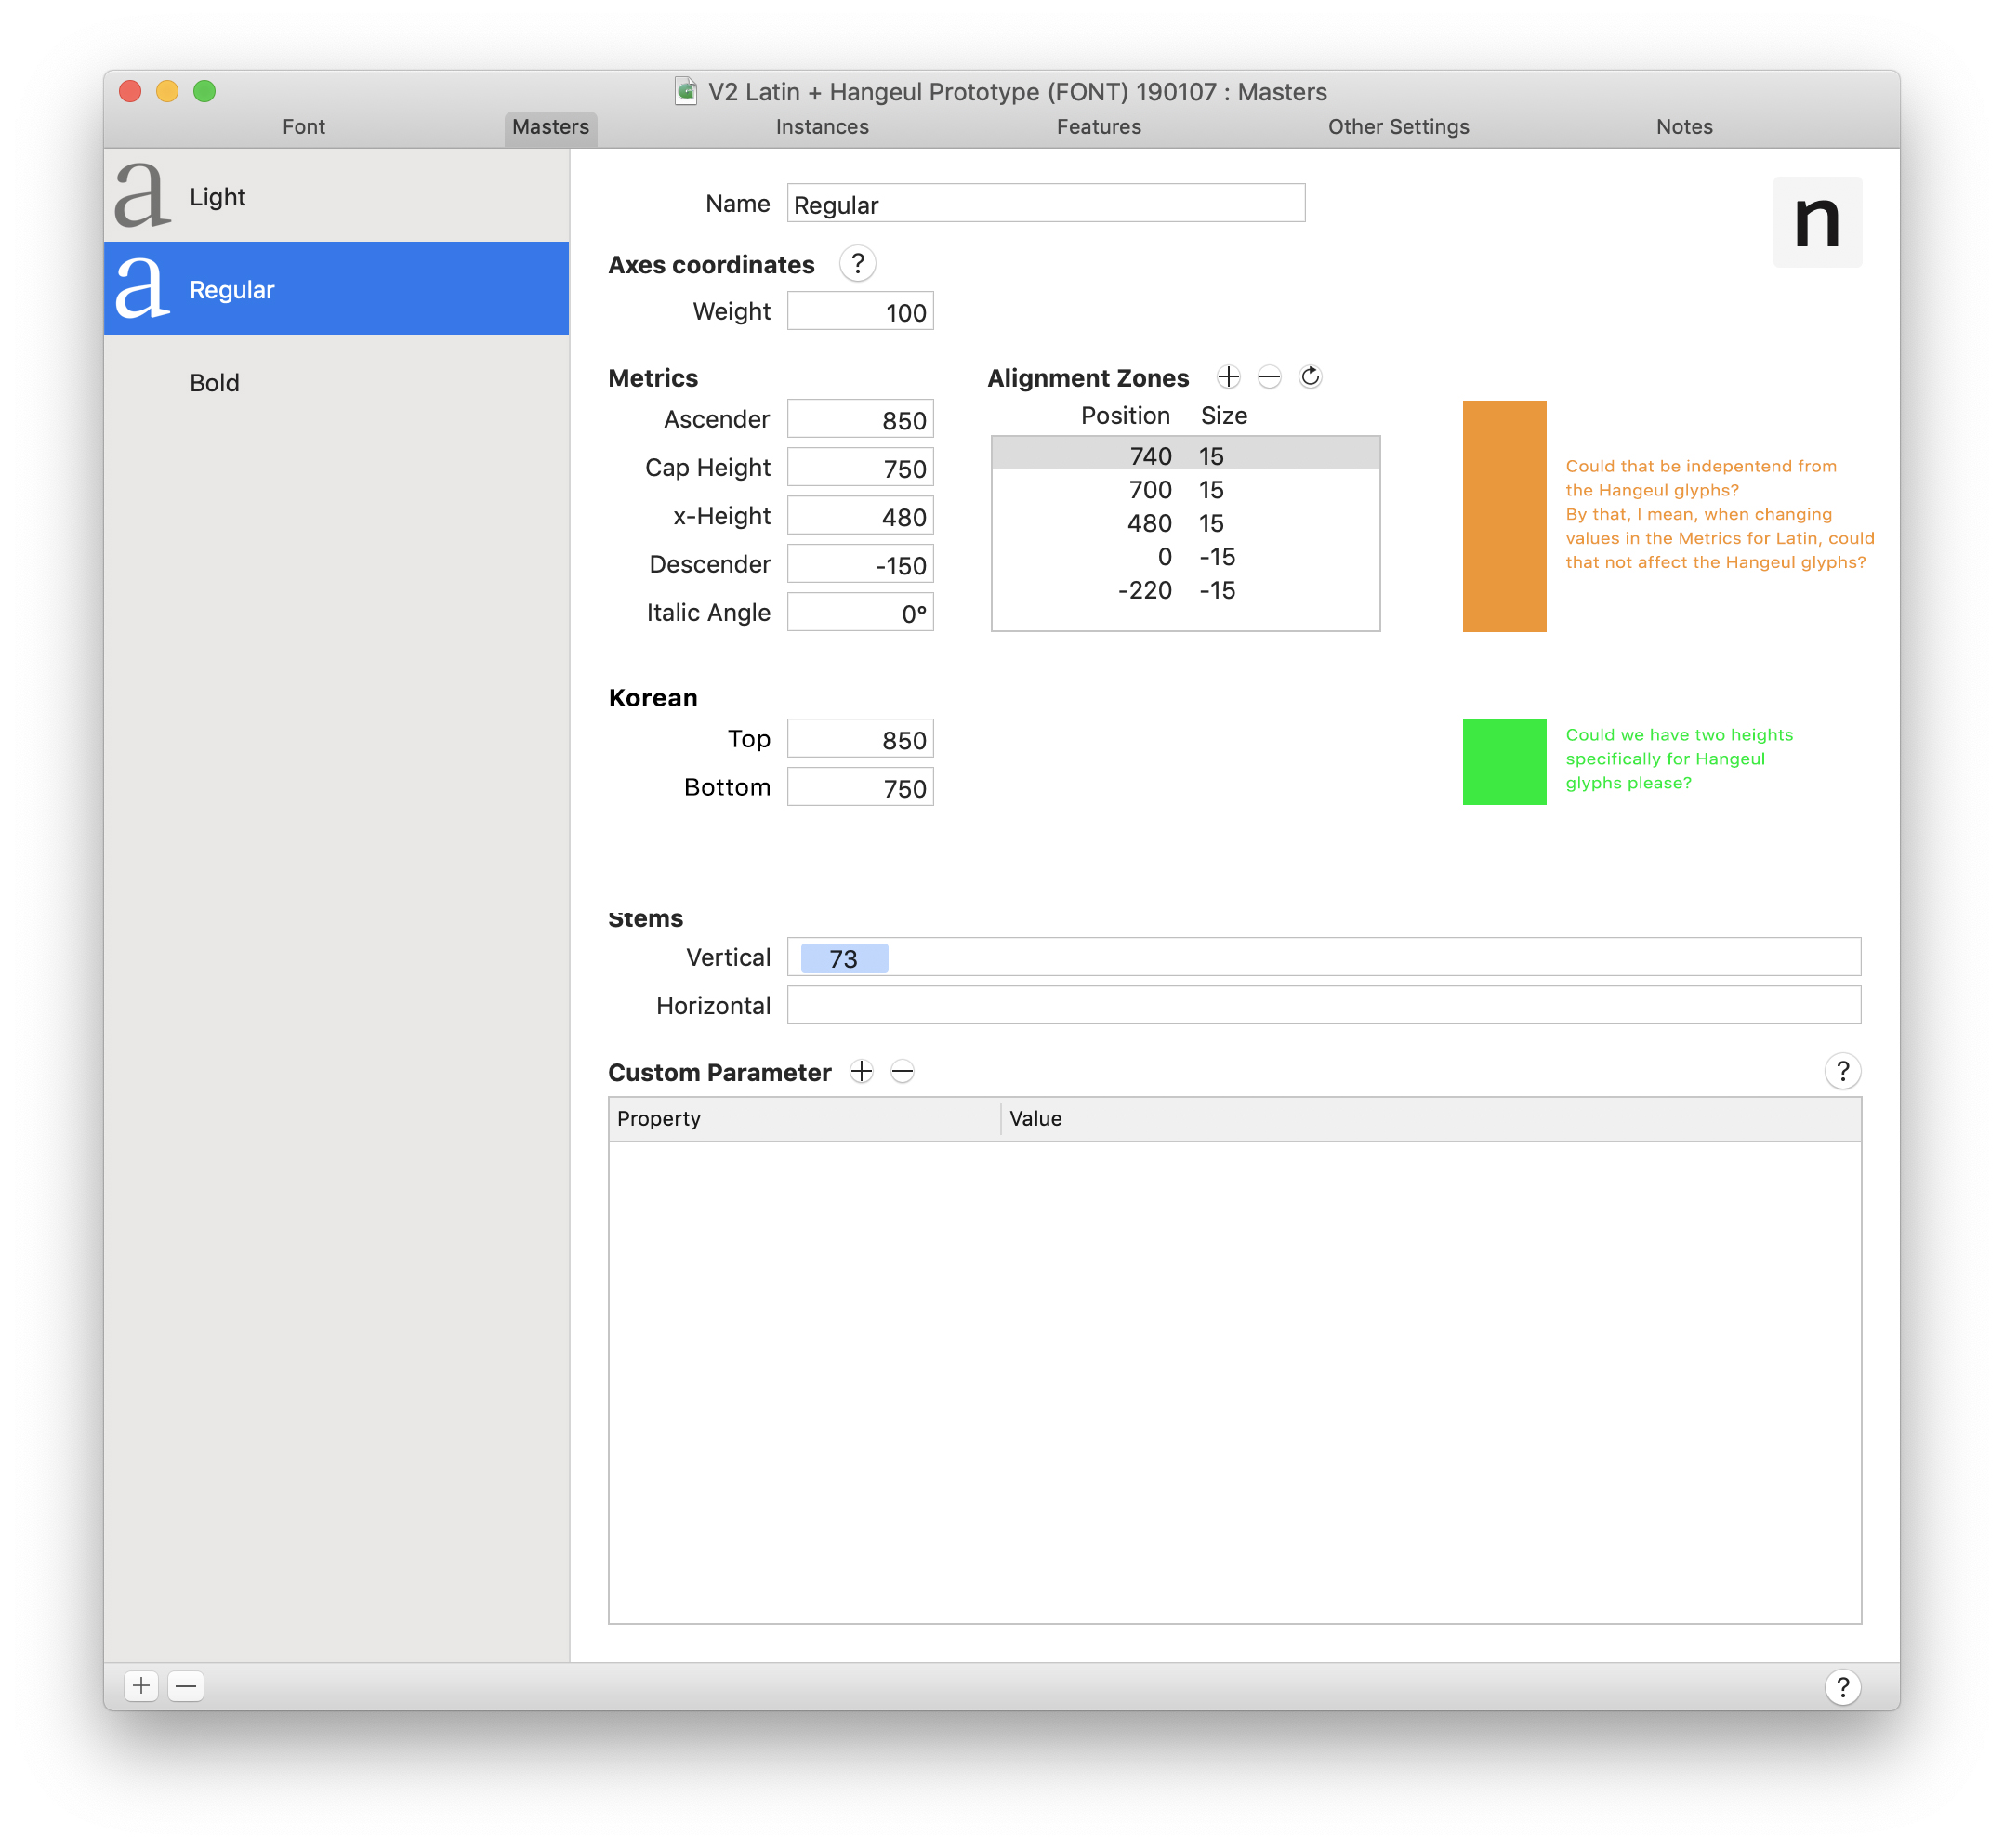Select the Bold master
The height and width of the screenshot is (1848, 2004).
click(x=336, y=382)
